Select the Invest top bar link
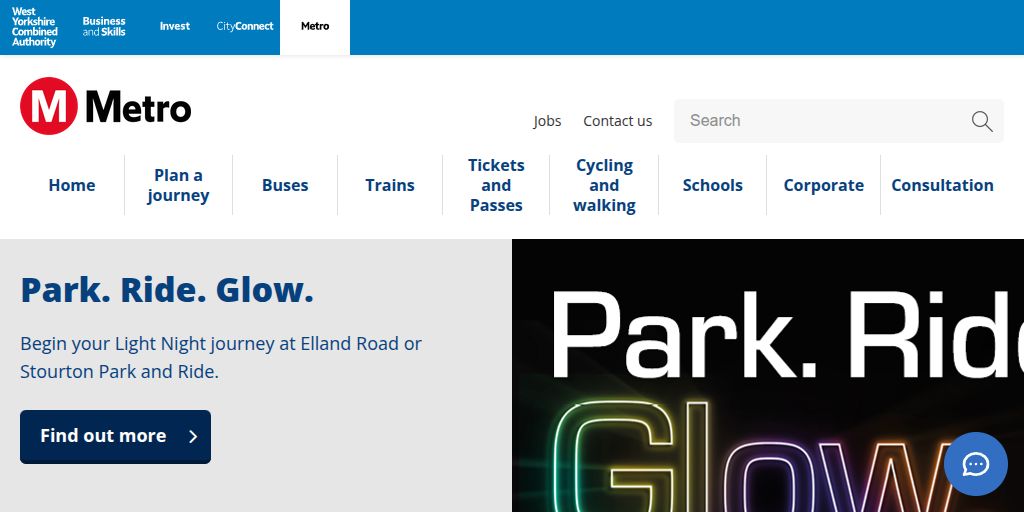The width and height of the screenshot is (1024, 512). pos(175,27)
